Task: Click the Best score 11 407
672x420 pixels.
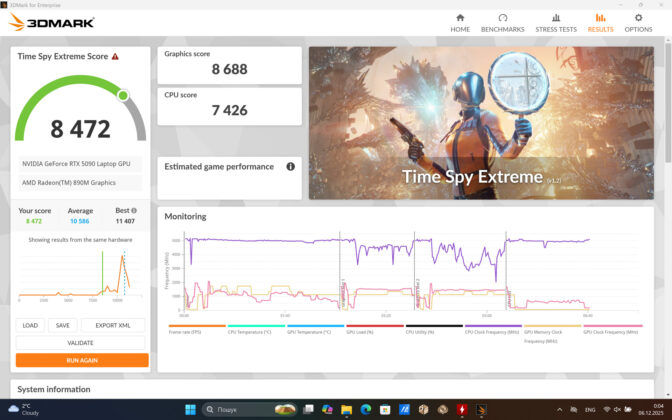Action: [125, 221]
